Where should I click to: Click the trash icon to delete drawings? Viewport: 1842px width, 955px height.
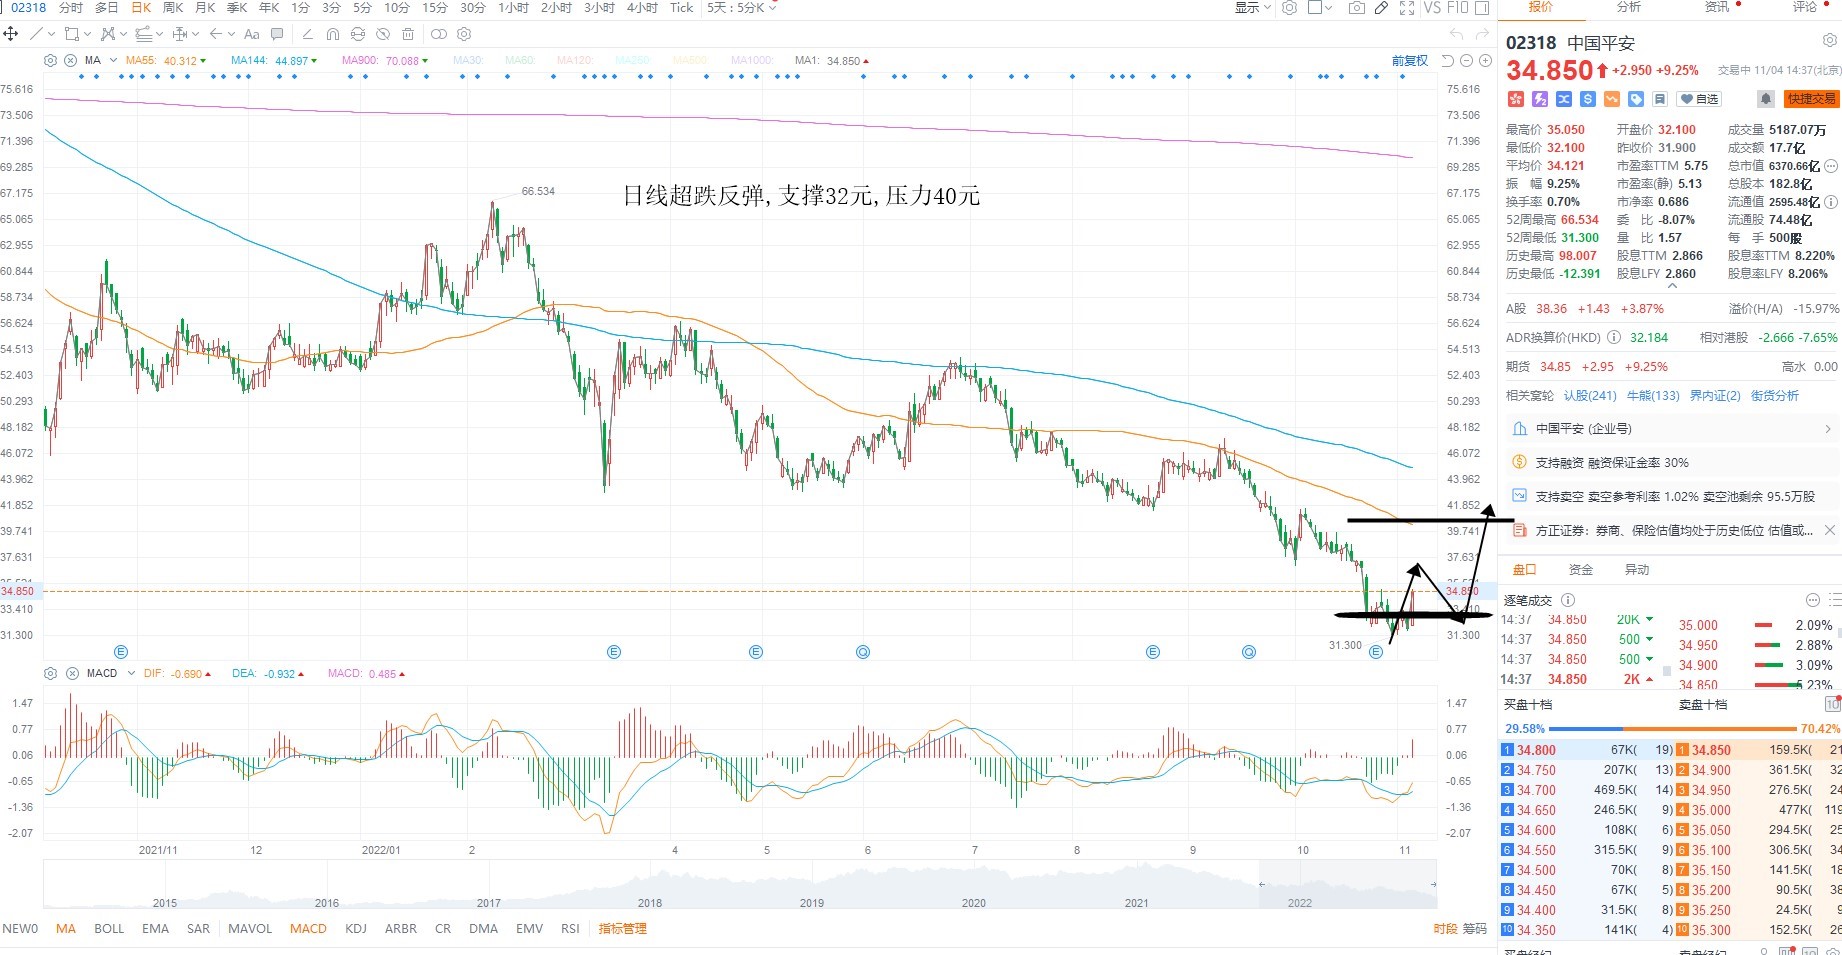pos(408,34)
